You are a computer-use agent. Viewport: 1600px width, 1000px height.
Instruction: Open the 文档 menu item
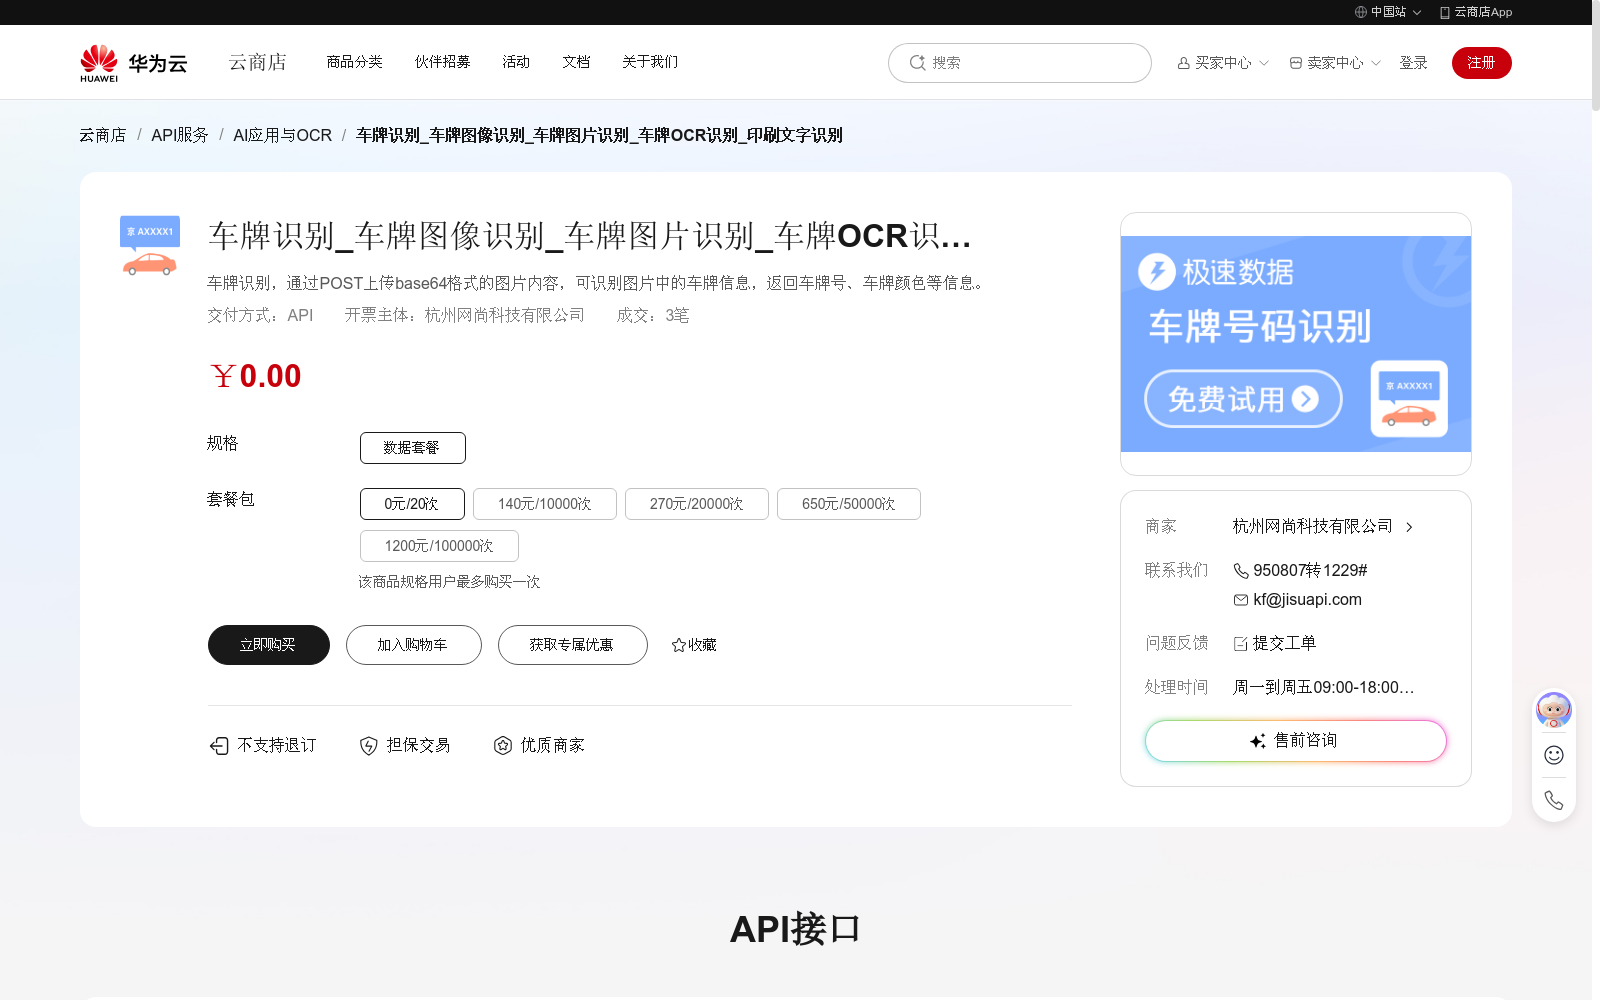(576, 62)
